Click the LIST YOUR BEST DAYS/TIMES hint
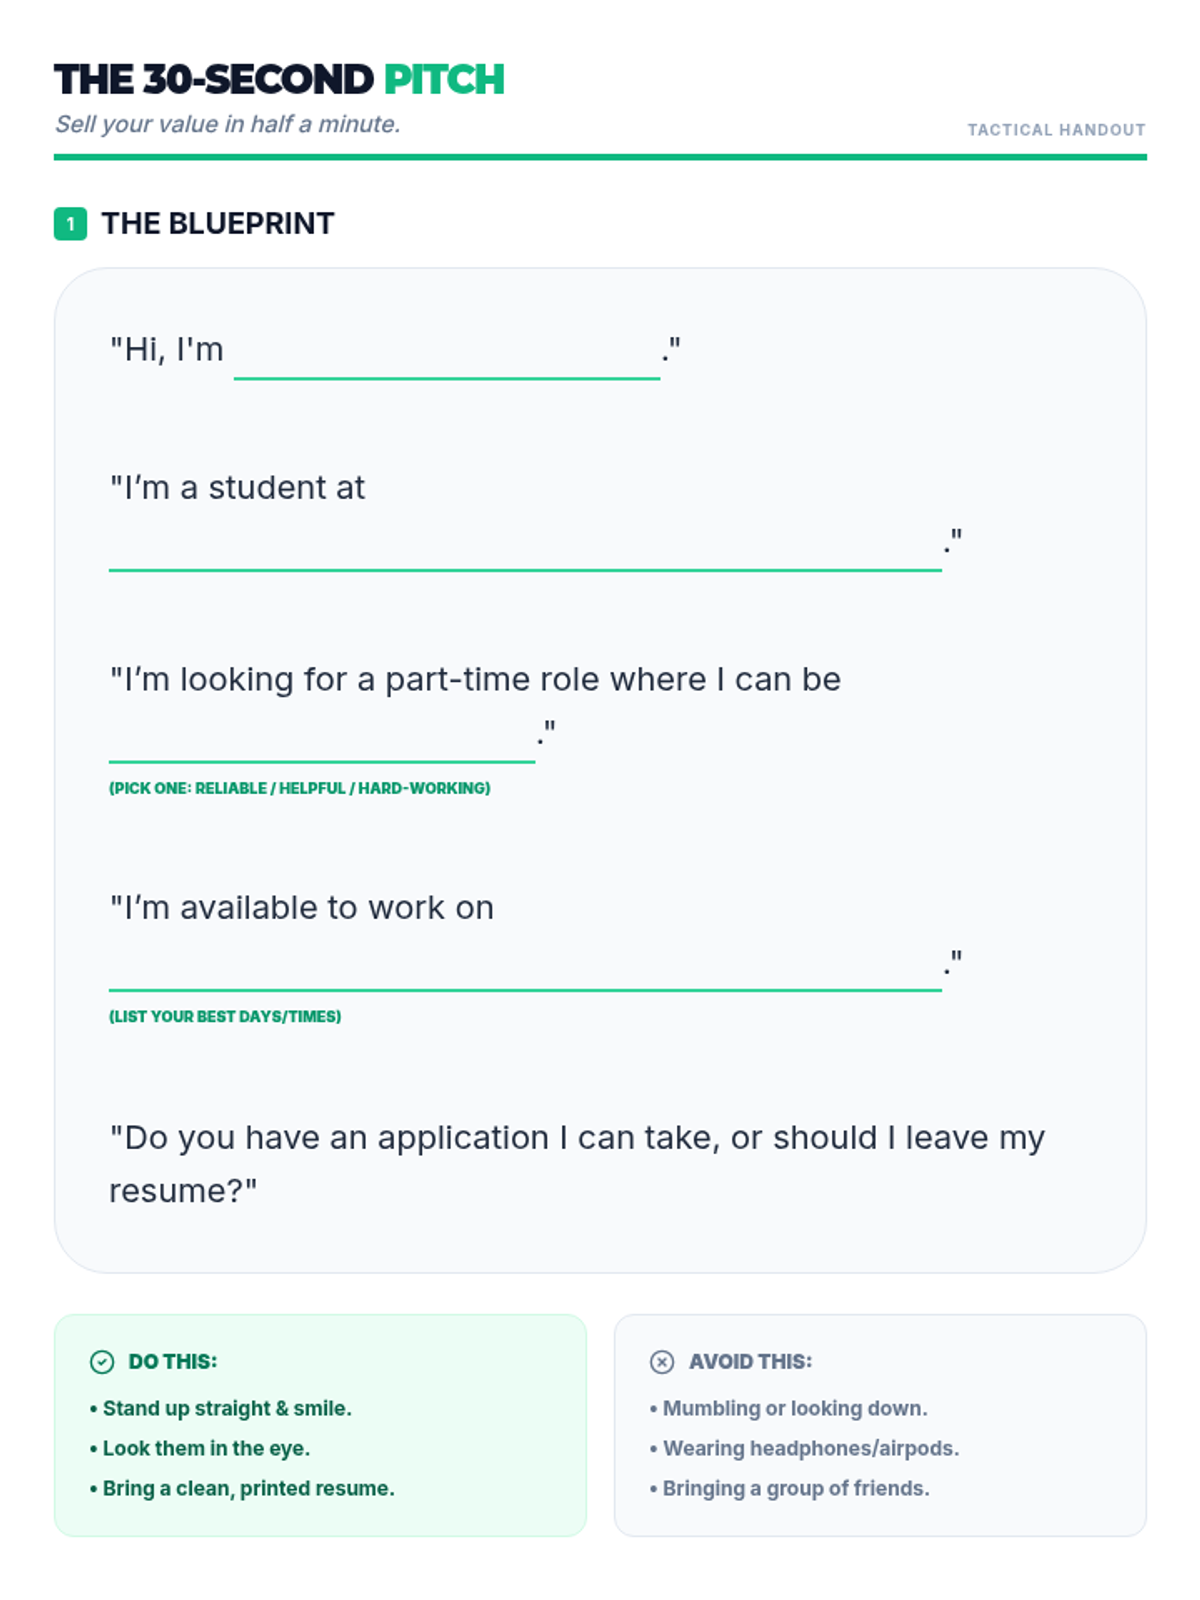 pos(225,1017)
